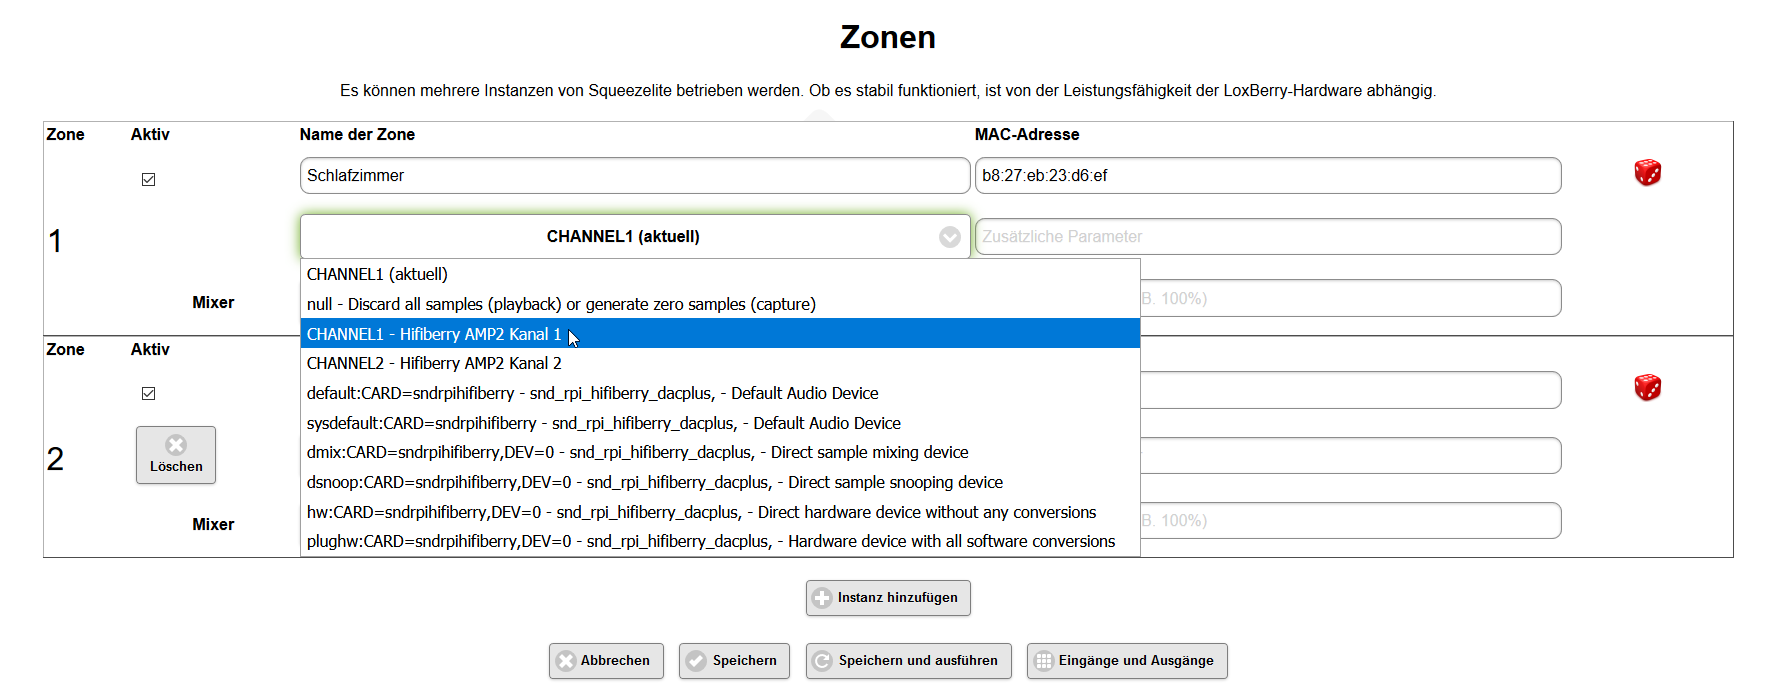Pick the dmix:CARD=sndrpihifiberry option
The image size is (1778, 699).
(x=637, y=453)
